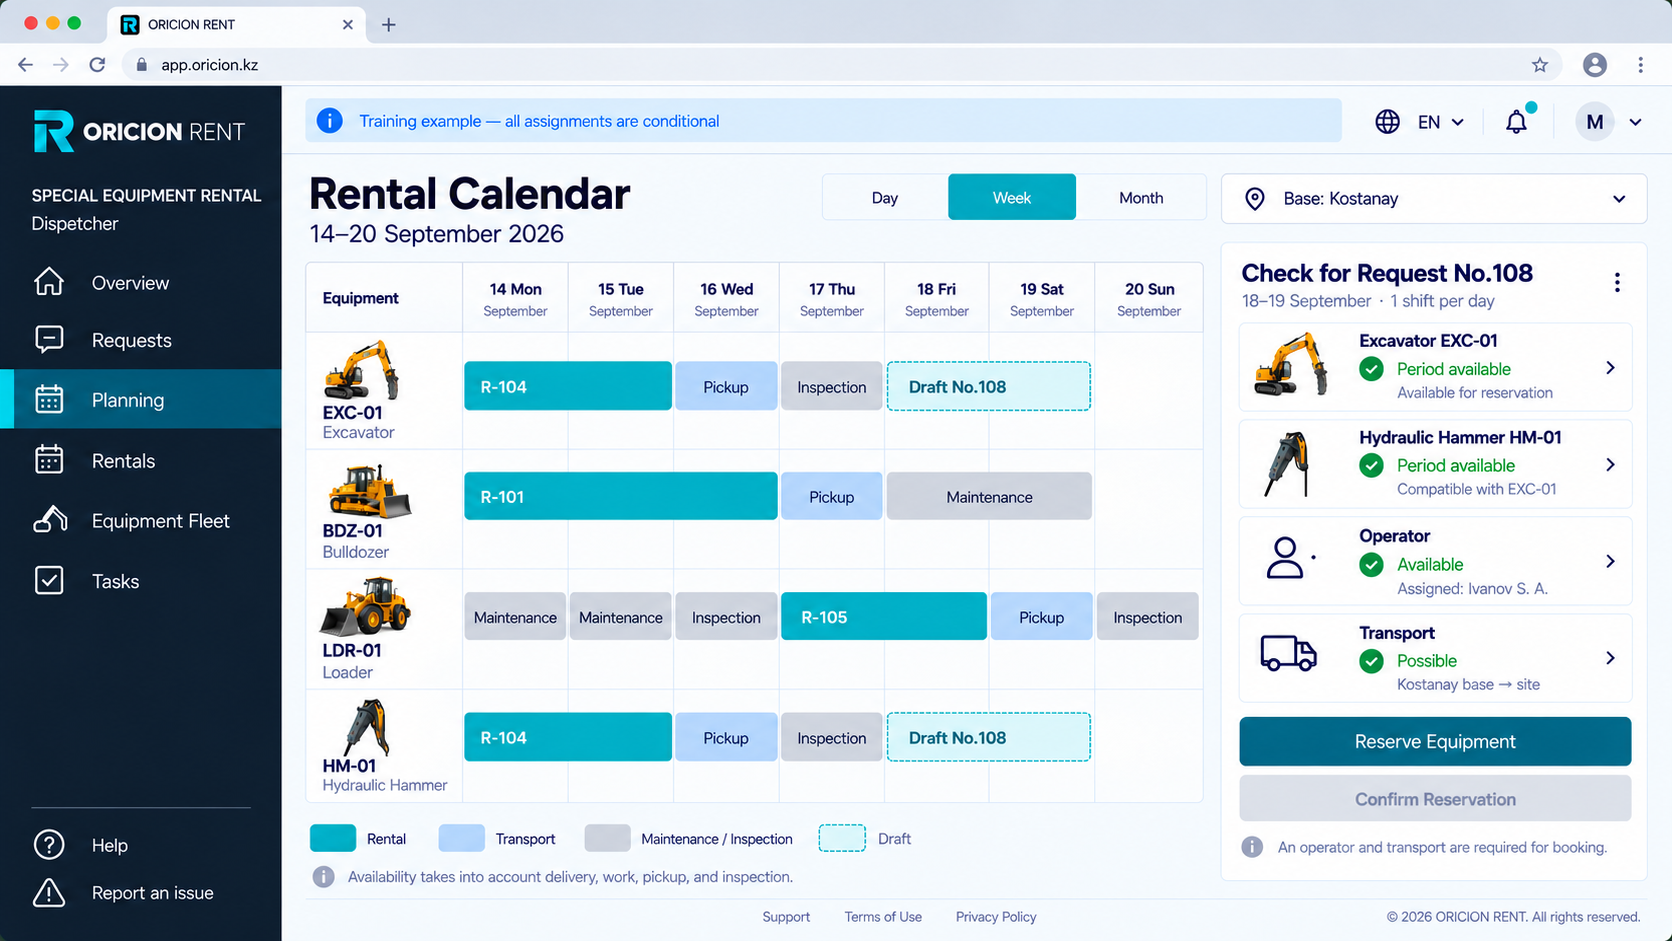Screen dimensions: 1672x941
Task: Open Draft No.108 block in EXC-01 row
Action: point(989,386)
